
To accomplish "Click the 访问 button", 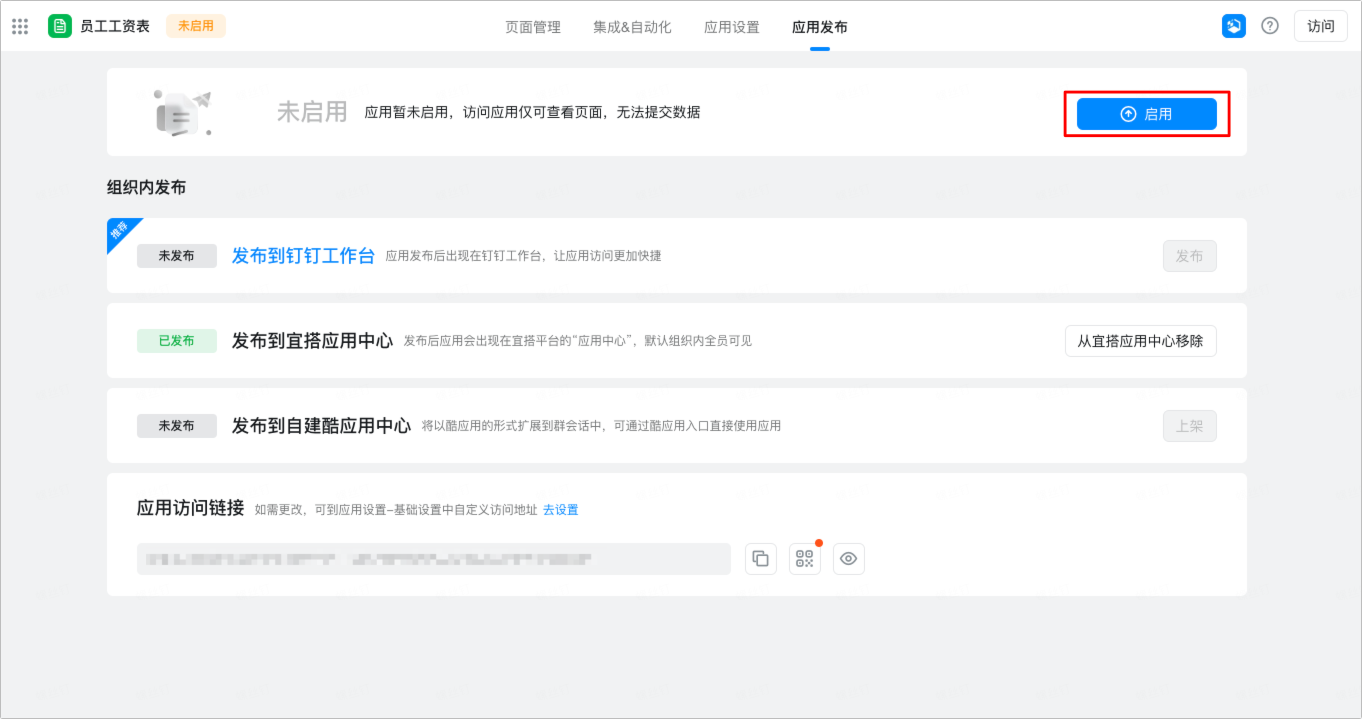I will coord(1321,26).
